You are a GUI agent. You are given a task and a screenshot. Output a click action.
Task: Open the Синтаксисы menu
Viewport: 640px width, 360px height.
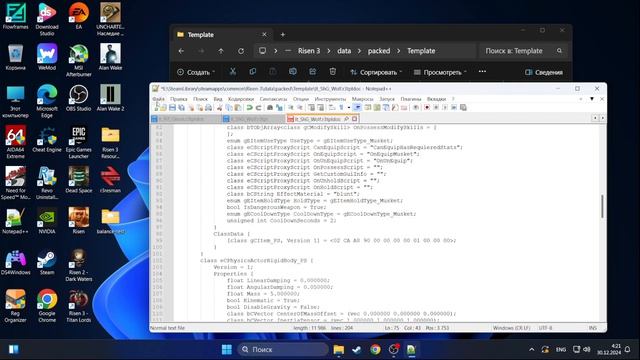pos(273,99)
